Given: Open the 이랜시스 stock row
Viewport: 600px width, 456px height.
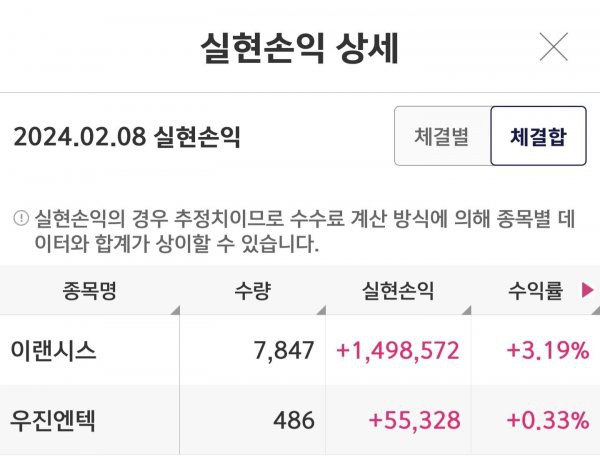Looking at the screenshot, I should tap(300, 350).
